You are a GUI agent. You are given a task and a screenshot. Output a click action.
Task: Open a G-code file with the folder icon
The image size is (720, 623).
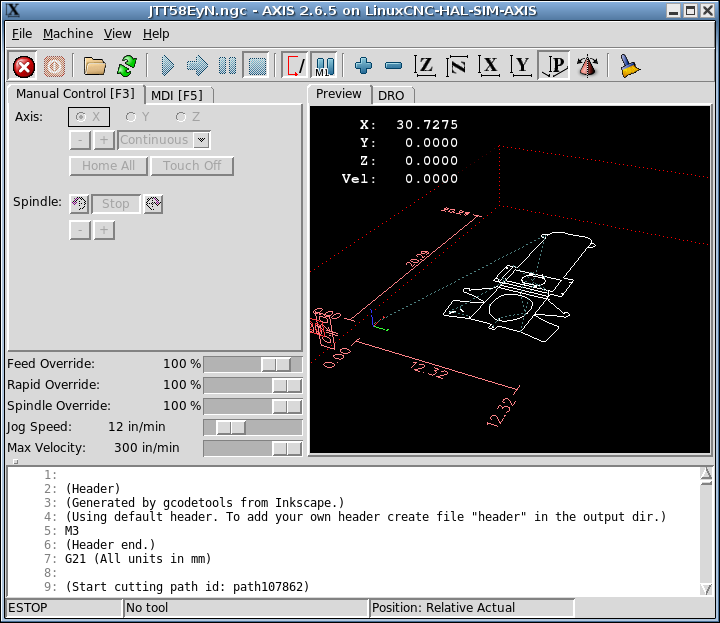pos(95,66)
